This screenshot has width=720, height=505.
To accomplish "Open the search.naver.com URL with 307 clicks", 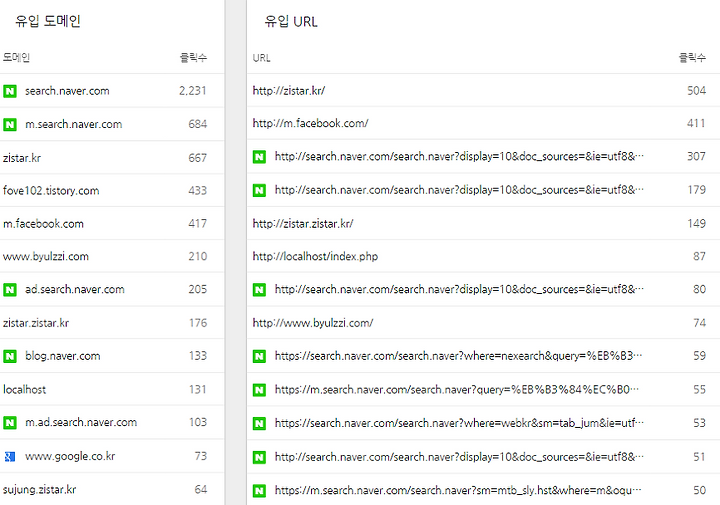I will tap(459, 157).
